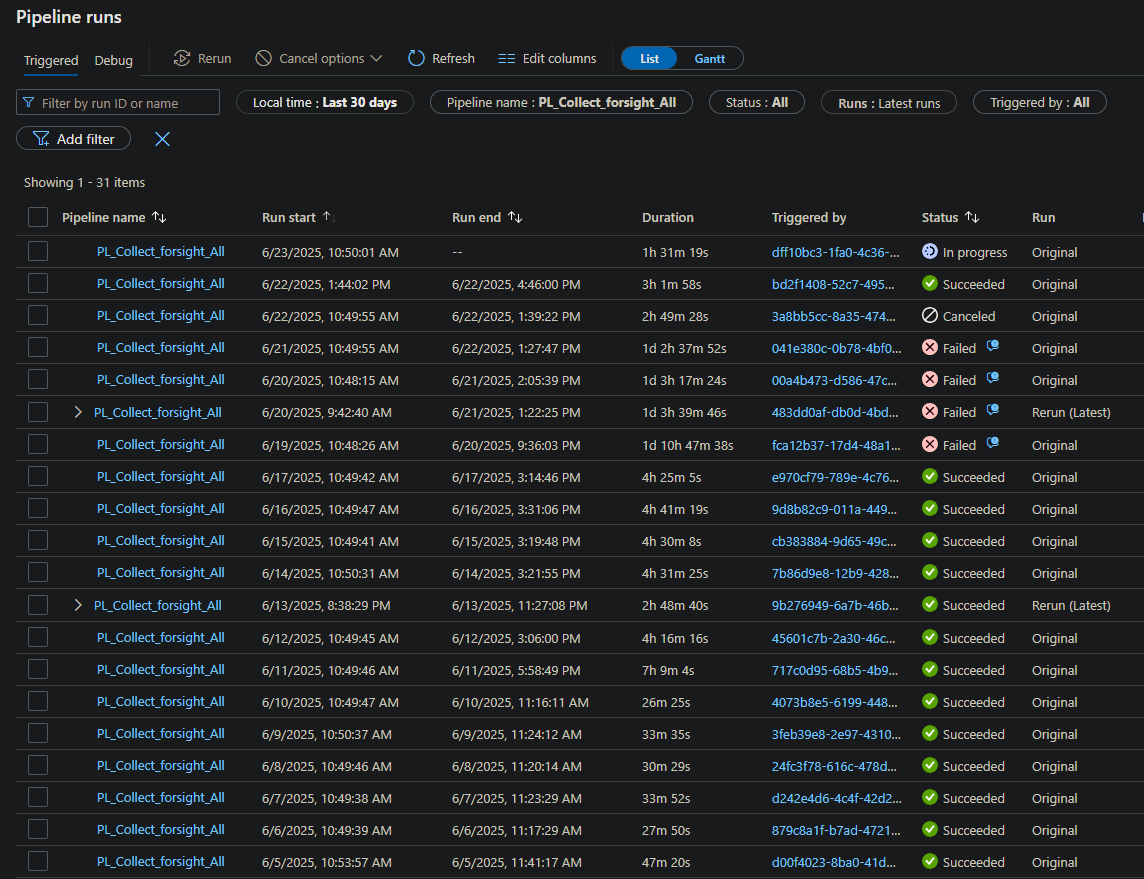Check the 6/22/2025 1:44:02 PM run
Screen dimensions: 1144x879
tap(38, 284)
